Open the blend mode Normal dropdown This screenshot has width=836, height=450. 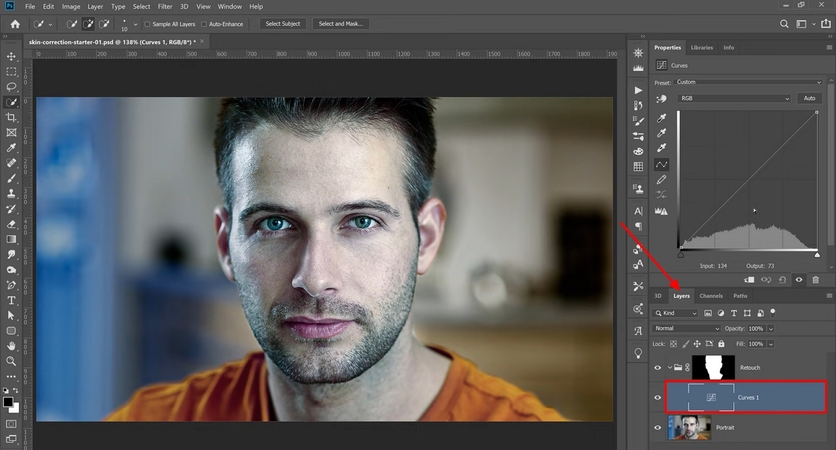tap(685, 328)
